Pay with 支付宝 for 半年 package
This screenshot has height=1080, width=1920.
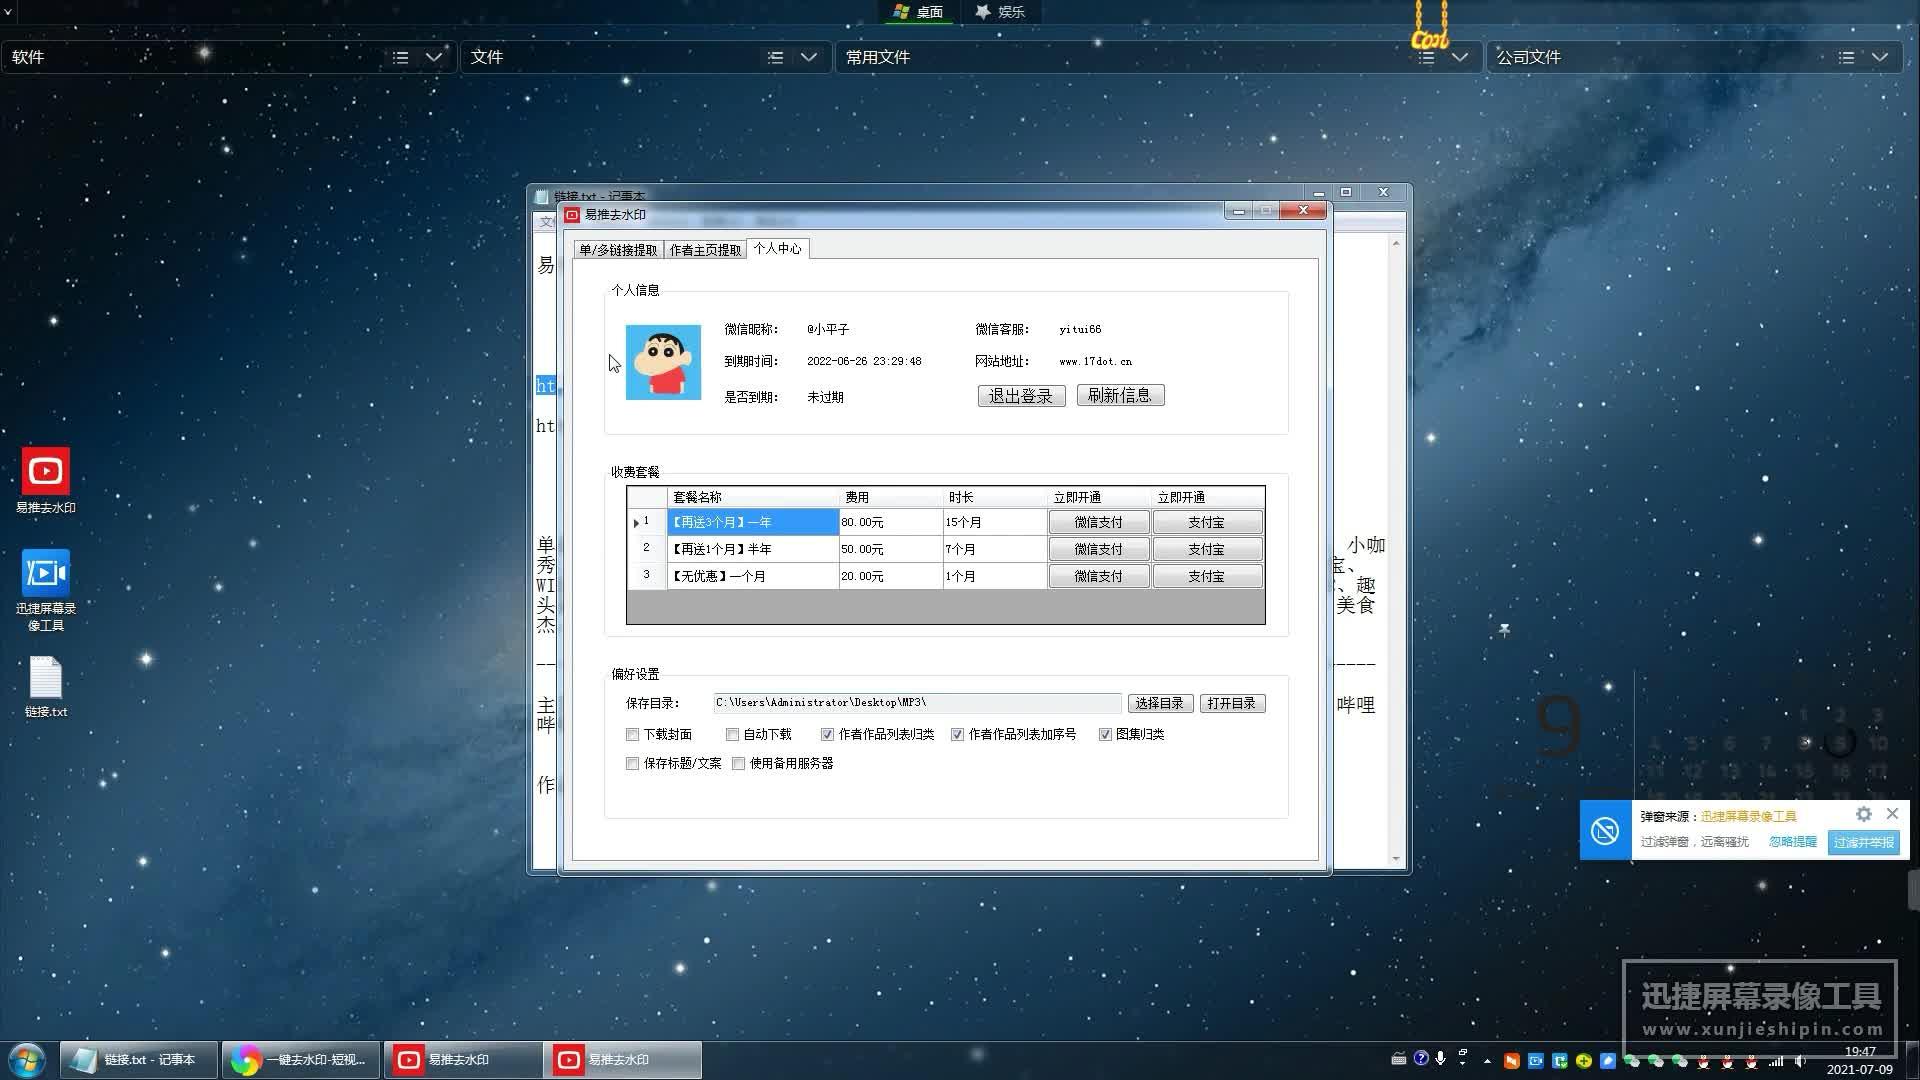click(1207, 549)
